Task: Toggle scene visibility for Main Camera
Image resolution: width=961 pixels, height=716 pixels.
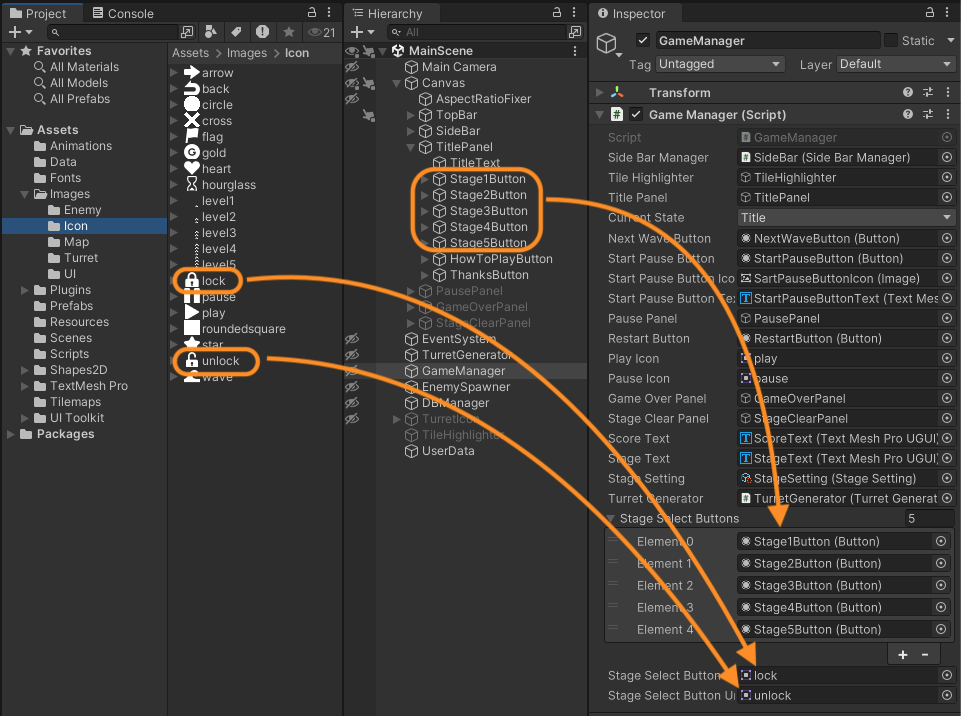Action: 352,67
